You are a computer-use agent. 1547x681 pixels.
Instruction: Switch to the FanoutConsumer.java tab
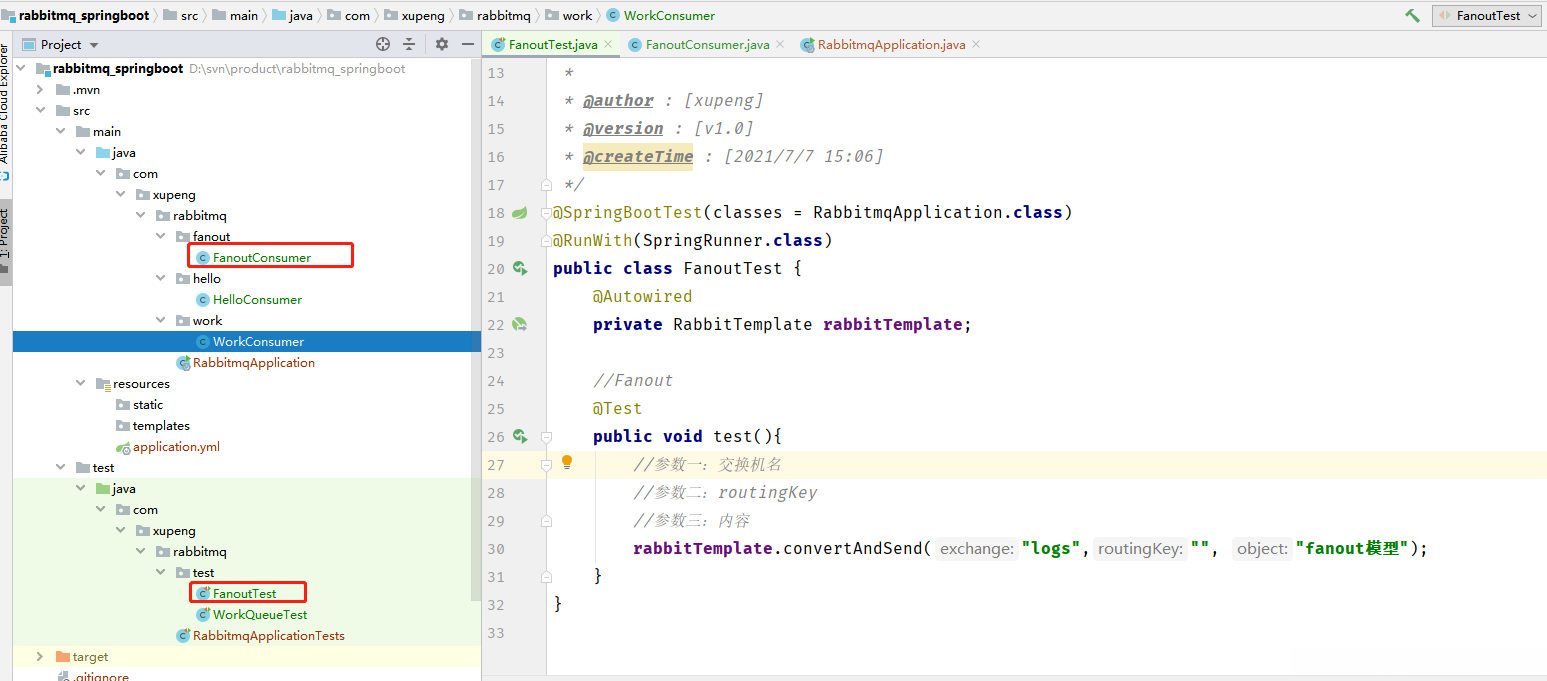(707, 45)
